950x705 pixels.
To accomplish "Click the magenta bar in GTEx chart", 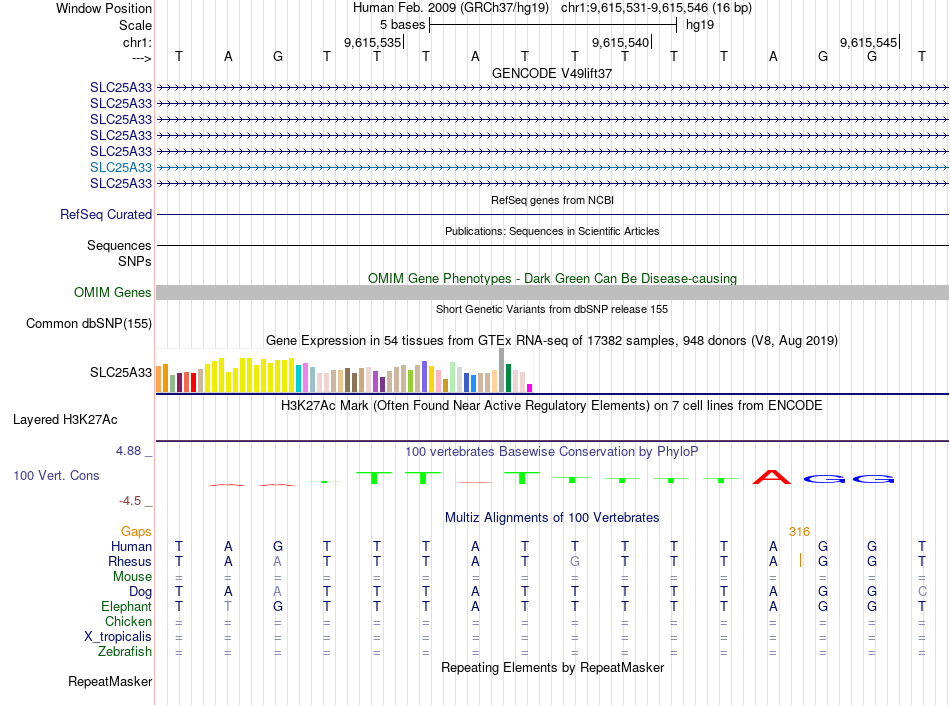I will coord(530,388).
